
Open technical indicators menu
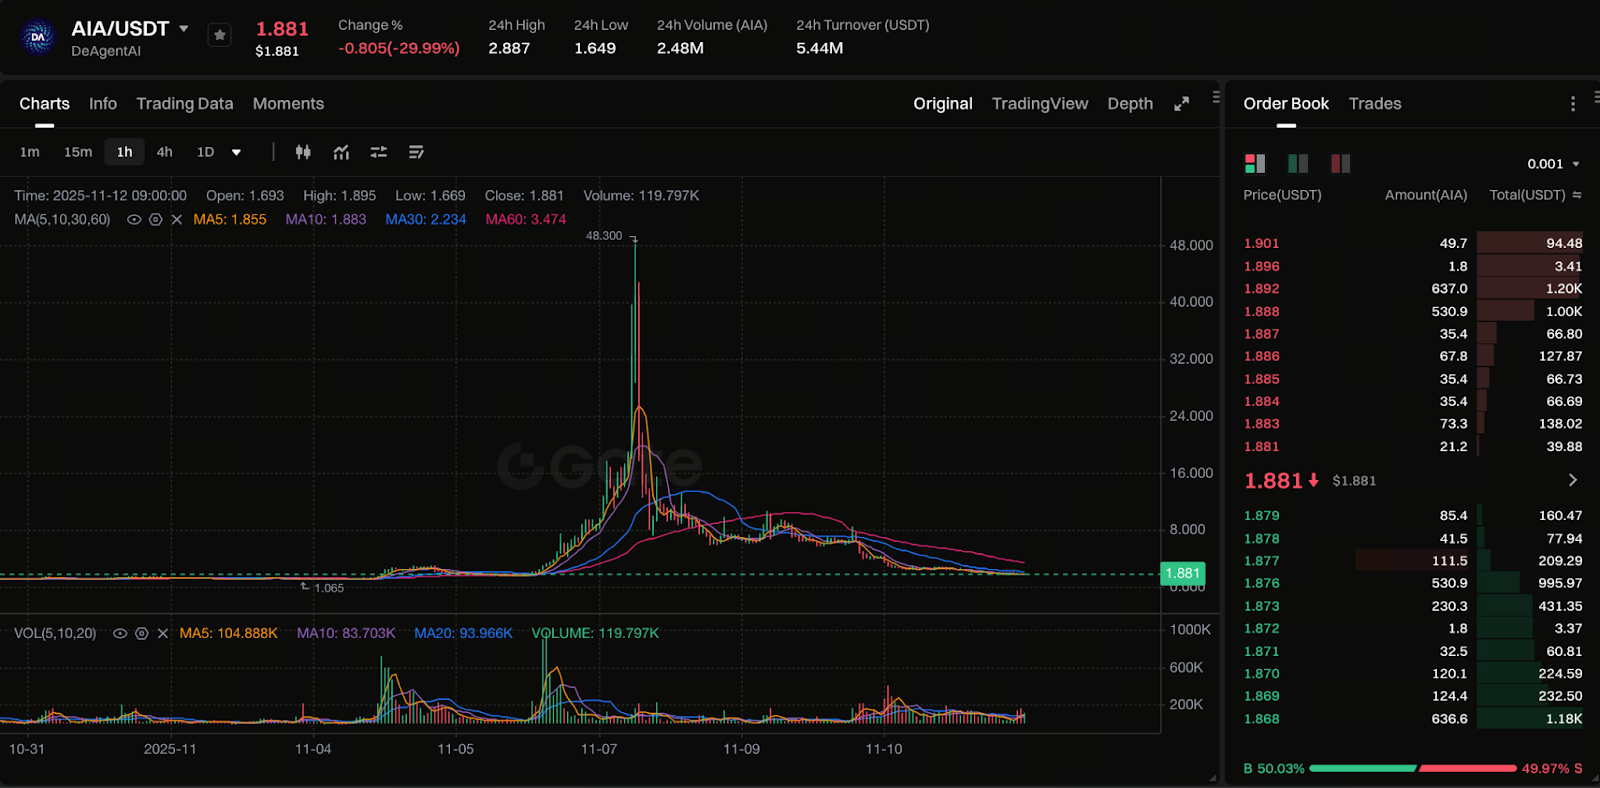[x=341, y=152]
